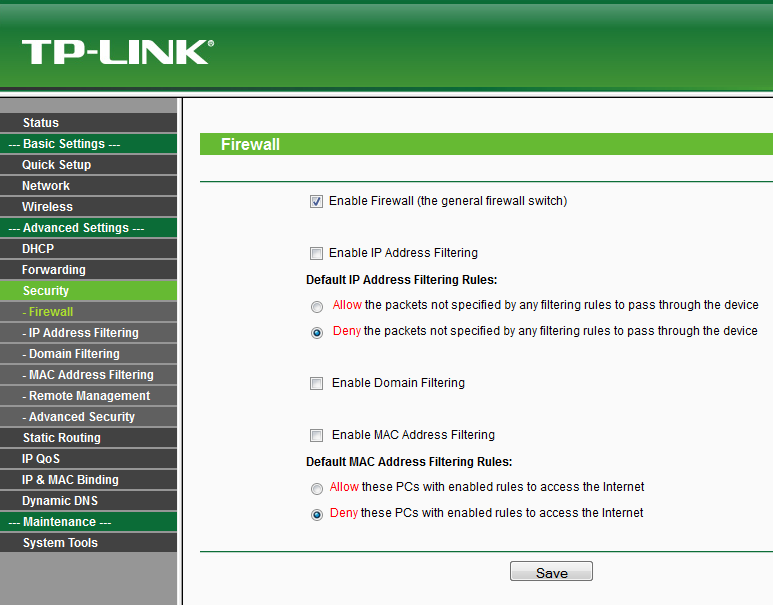The image size is (774, 606).
Task: Check Enable IP Address Filtering
Action: pos(316,253)
